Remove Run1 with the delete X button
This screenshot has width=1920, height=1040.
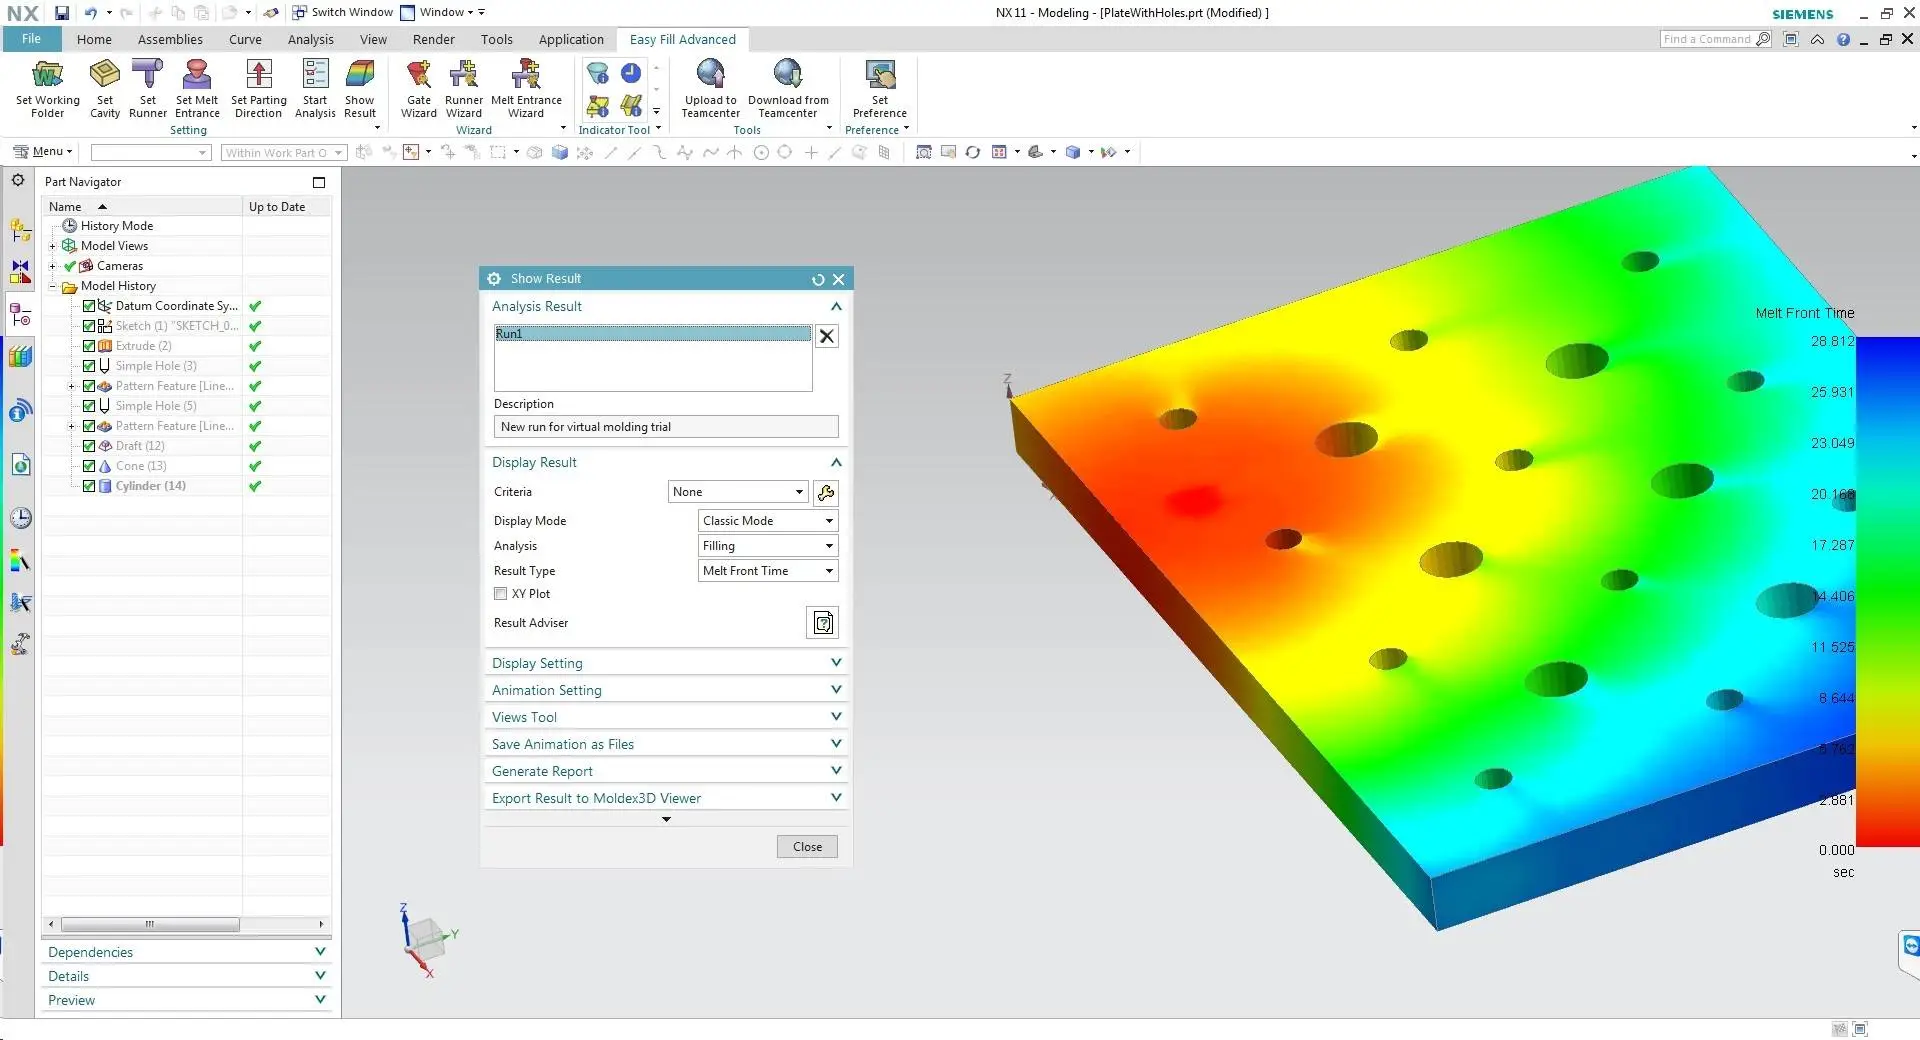click(827, 336)
